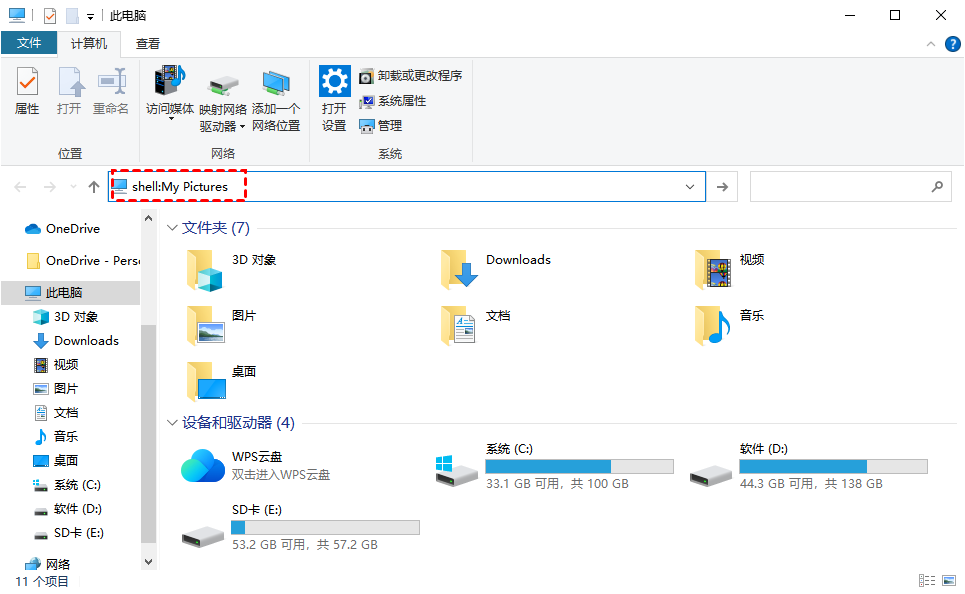Viewport: 965px width, 594px height.
Task: Collapse the ribbon with the chevron arrow
Action: click(x=929, y=44)
